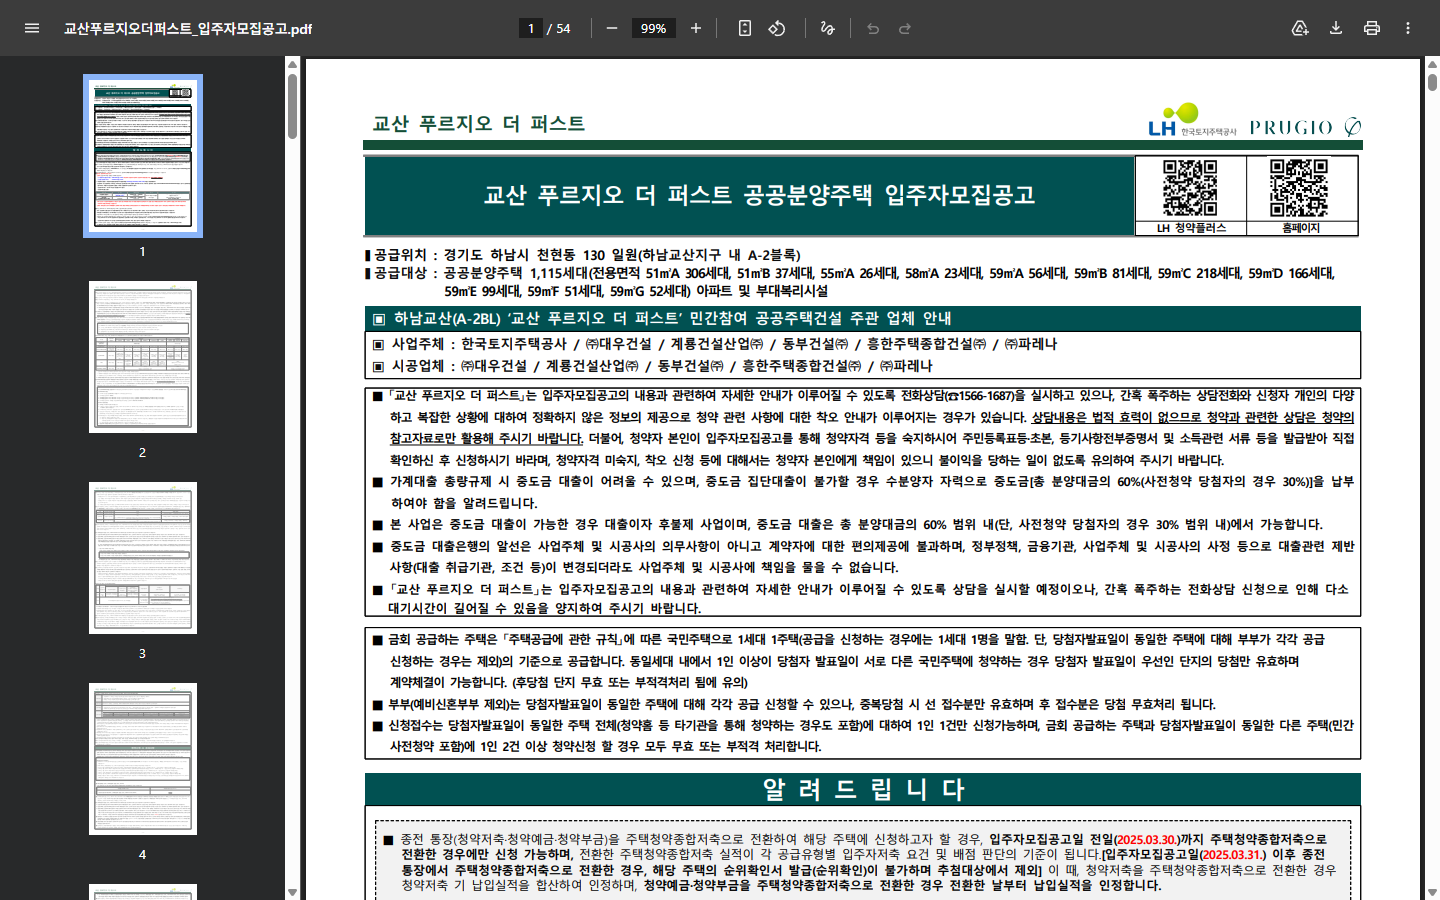Click the red date 2025.03.30
Image resolution: width=1440 pixels, height=900 pixels.
pyautogui.click(x=1146, y=839)
